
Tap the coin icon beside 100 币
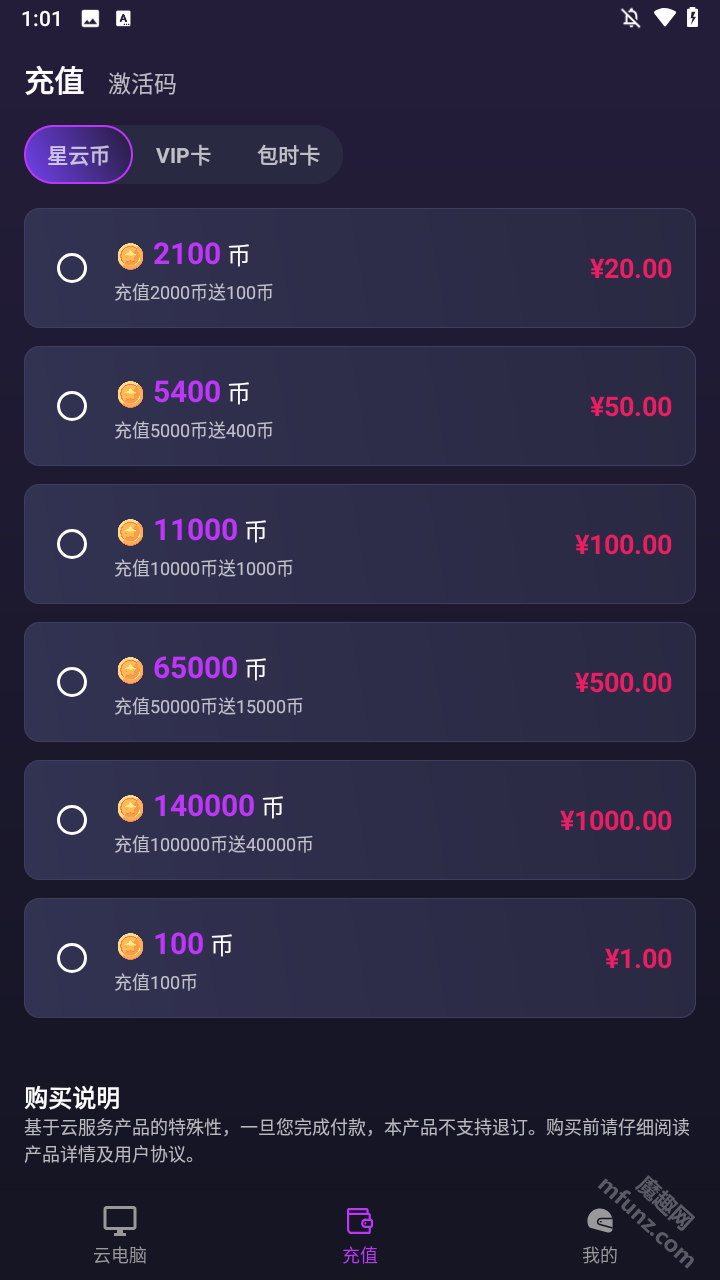click(x=130, y=946)
